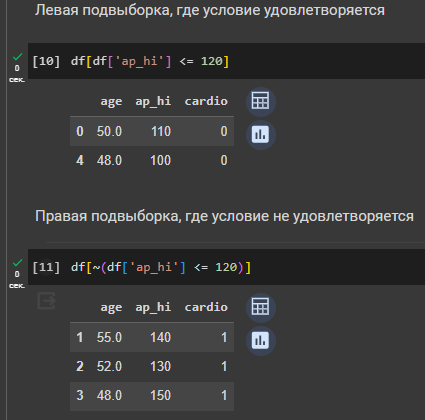Click inside code cell df[df['ap_hi'] <= 120]
This screenshot has width=425, height=420.
tap(226, 61)
